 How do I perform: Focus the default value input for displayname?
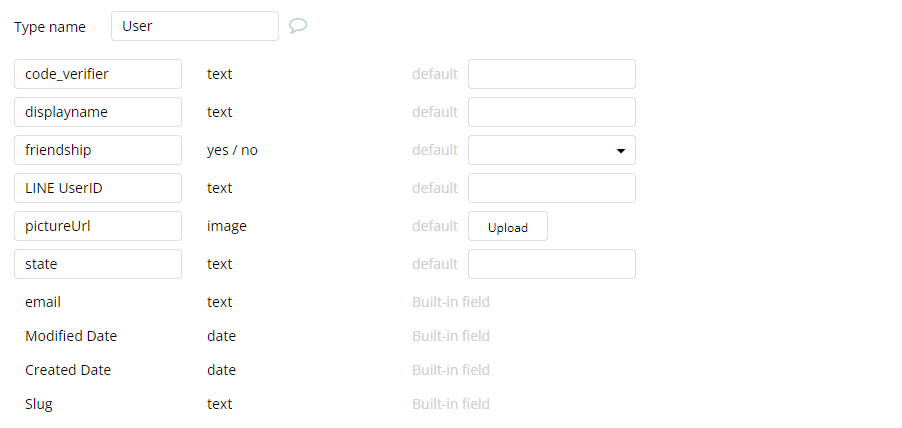[552, 112]
